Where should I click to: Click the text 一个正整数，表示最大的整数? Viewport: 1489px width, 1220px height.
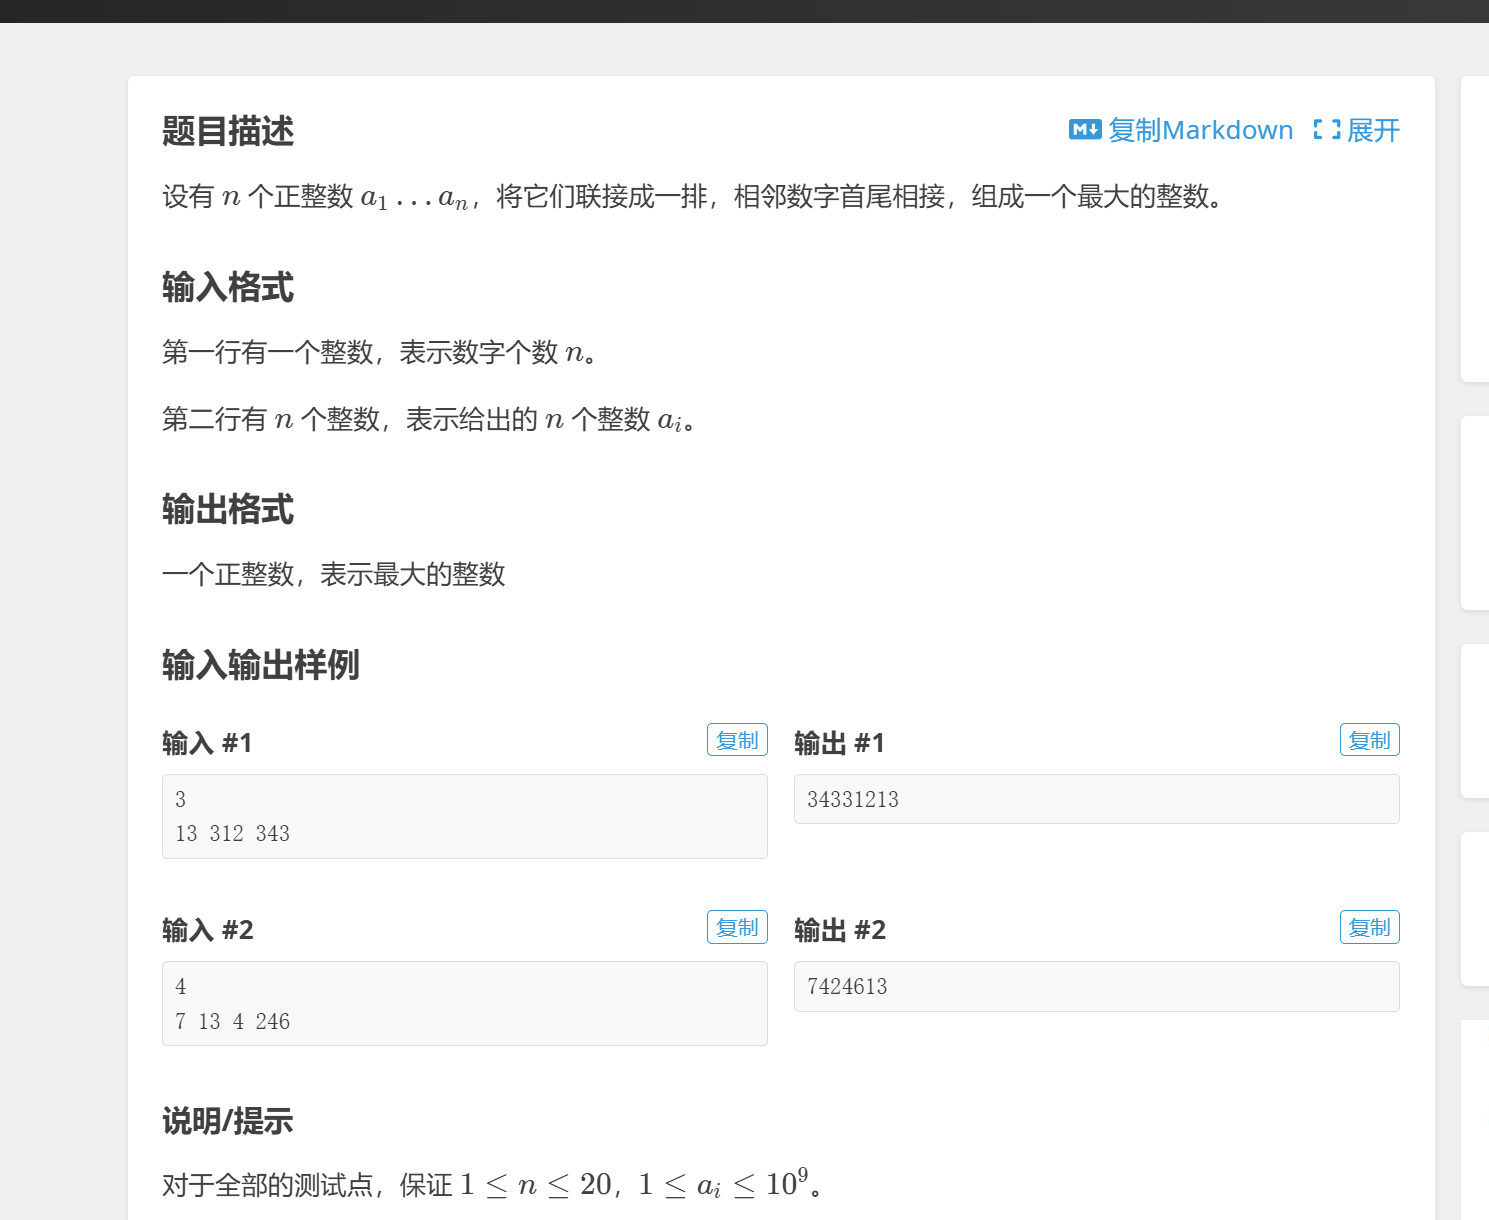click(x=334, y=575)
